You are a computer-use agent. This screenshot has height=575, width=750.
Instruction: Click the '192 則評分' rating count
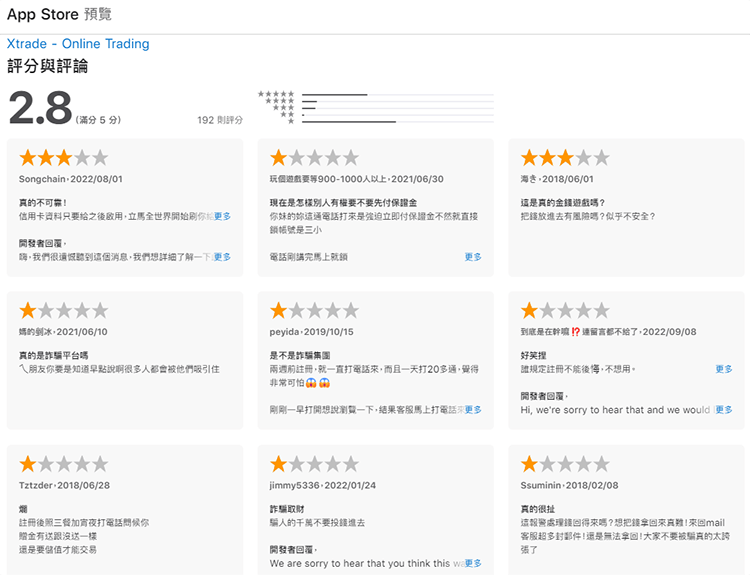[220, 120]
